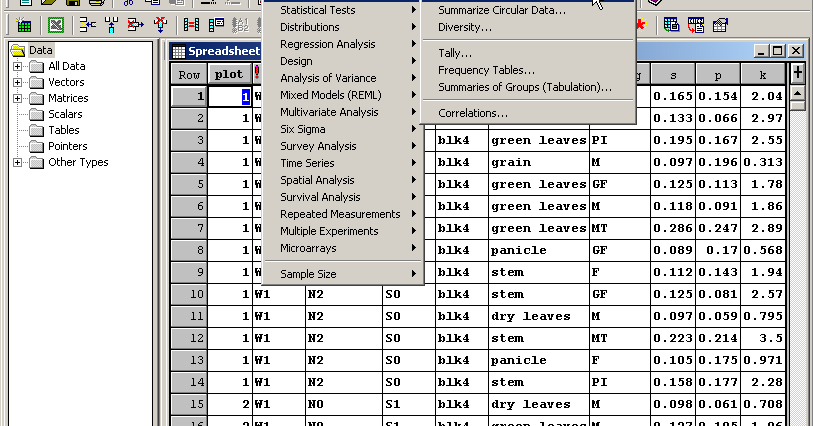Screen dimensions: 813x426
Task: Choose Diversity menu item
Action: click(x=528, y=27)
